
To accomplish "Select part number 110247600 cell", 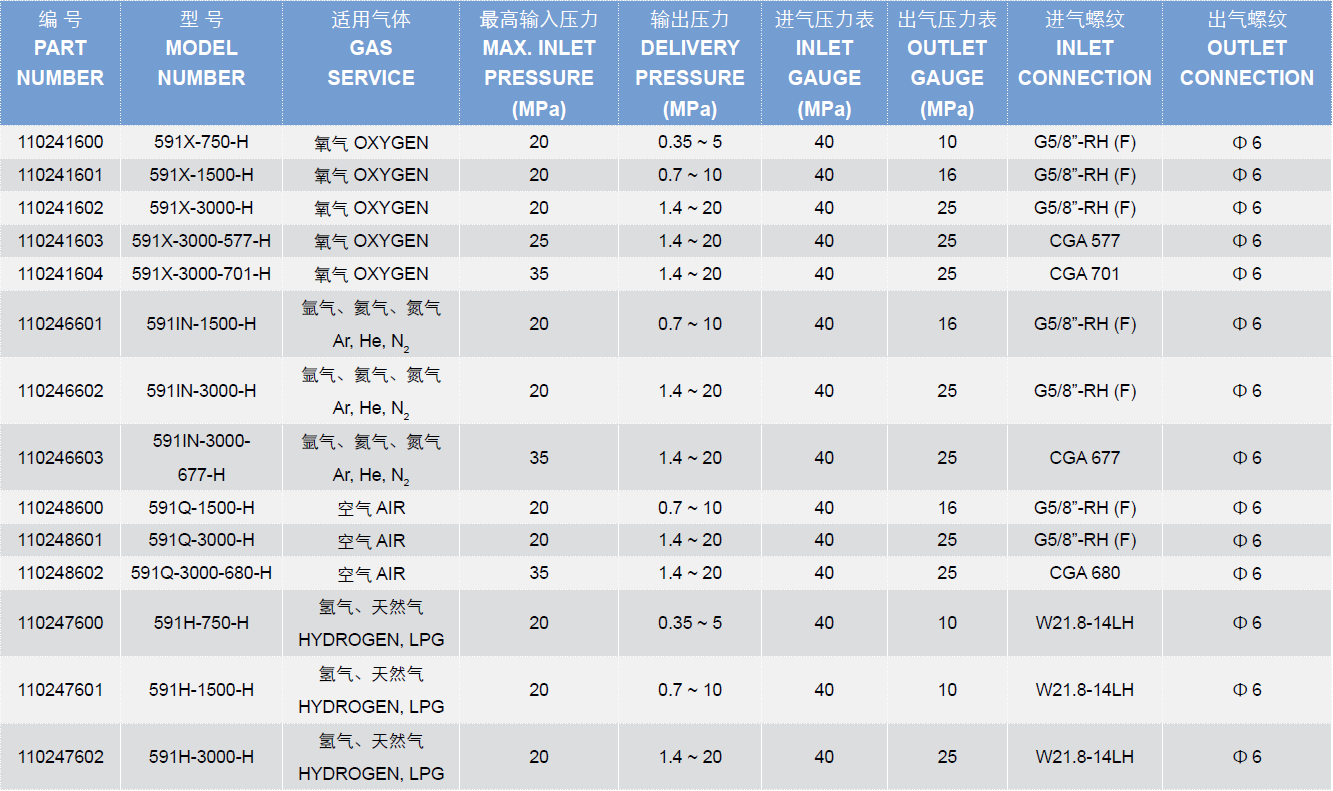I will [x=60, y=623].
